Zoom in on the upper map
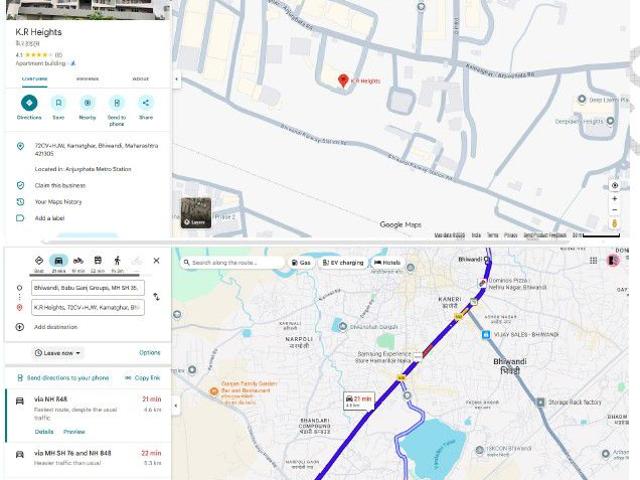Screen dimensions: 640x480 (614, 199)
